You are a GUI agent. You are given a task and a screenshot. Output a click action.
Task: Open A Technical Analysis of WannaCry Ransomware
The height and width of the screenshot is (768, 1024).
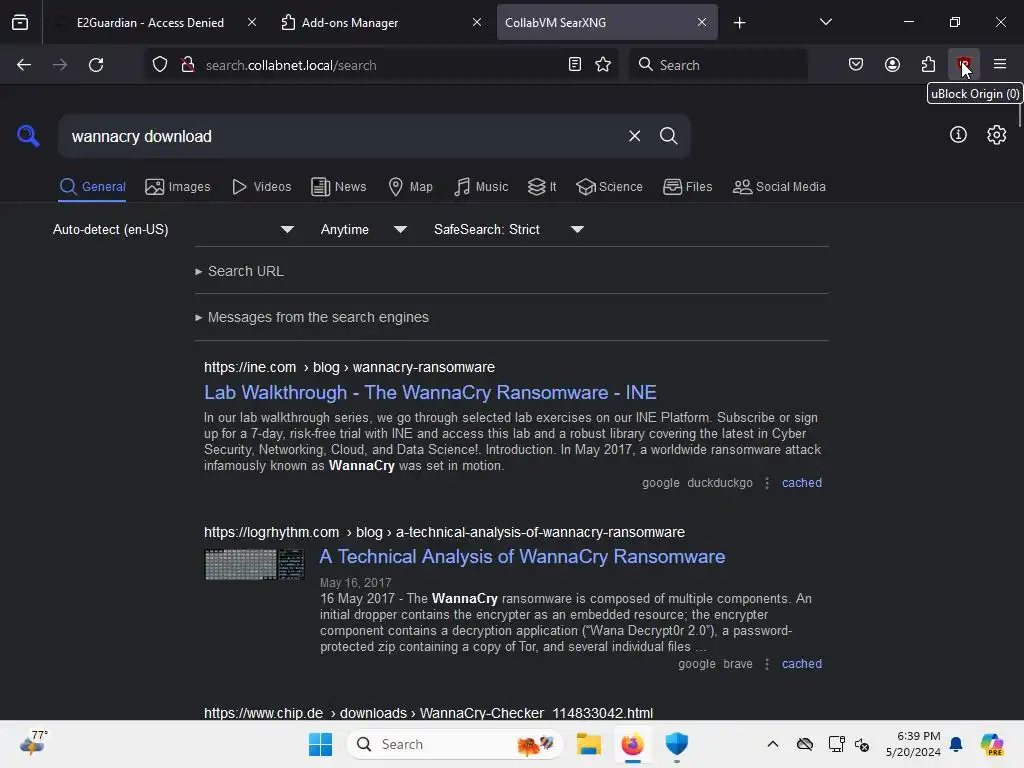tap(522, 556)
